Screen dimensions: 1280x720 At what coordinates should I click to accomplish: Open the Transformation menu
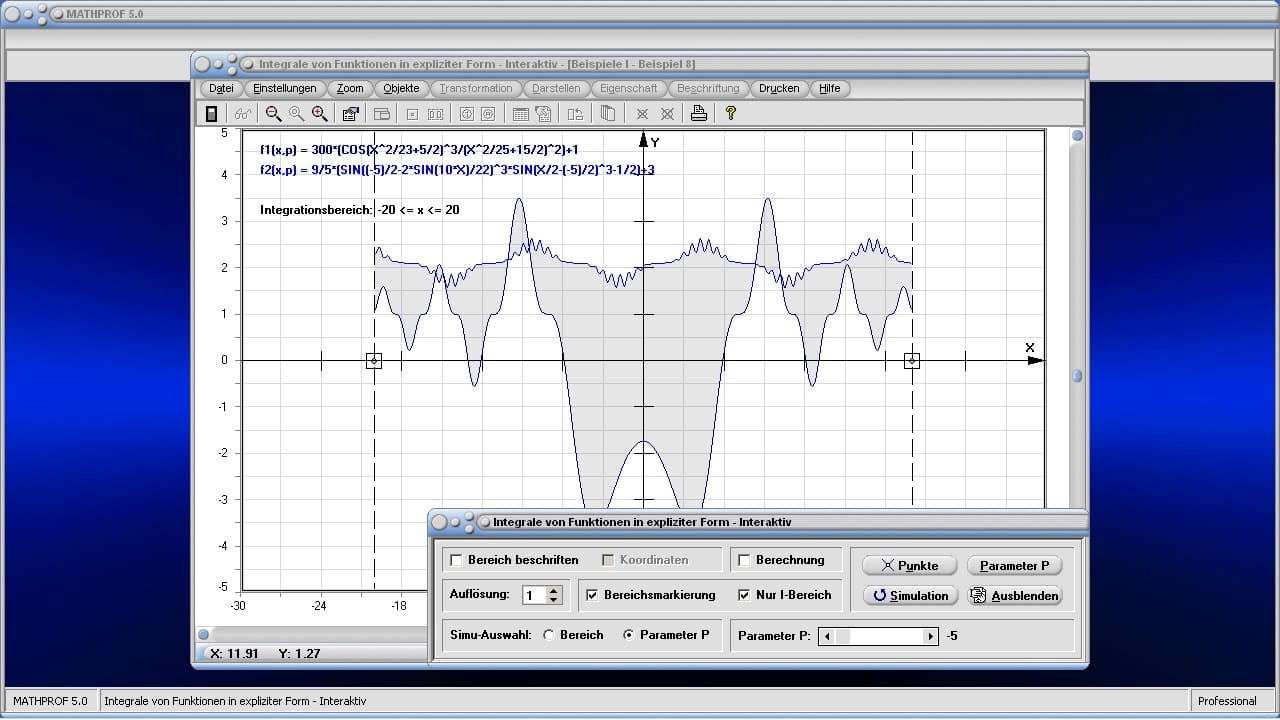476,88
